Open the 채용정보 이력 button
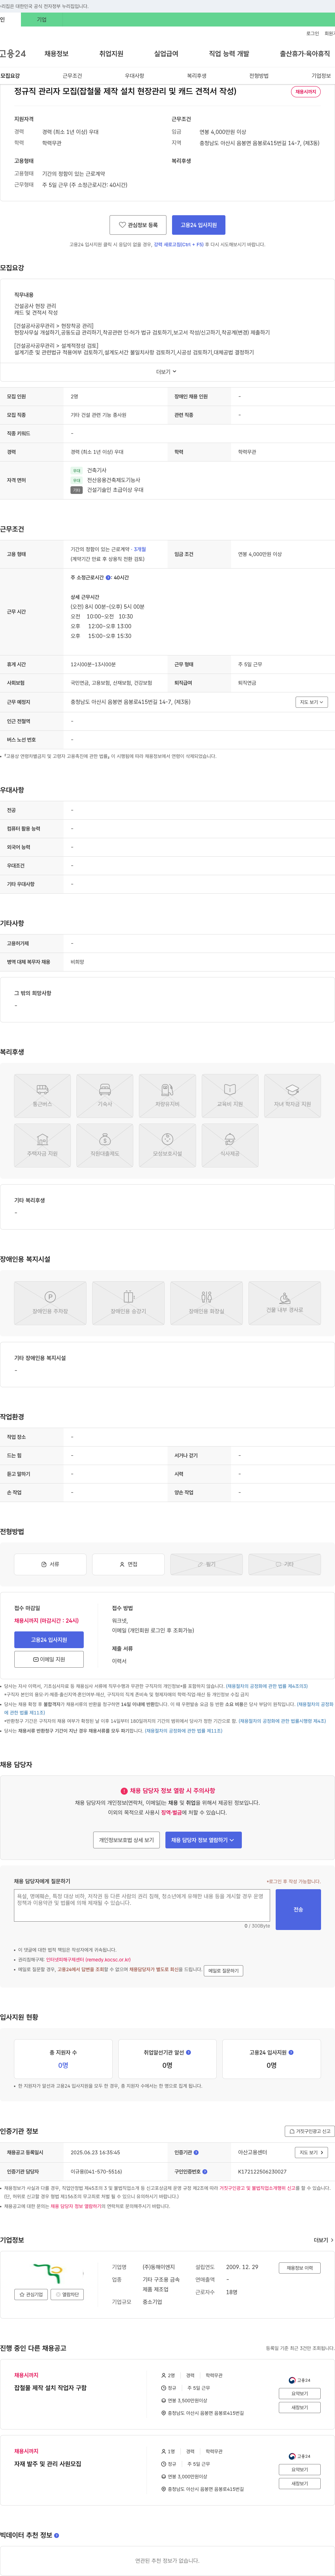 coord(299,2268)
